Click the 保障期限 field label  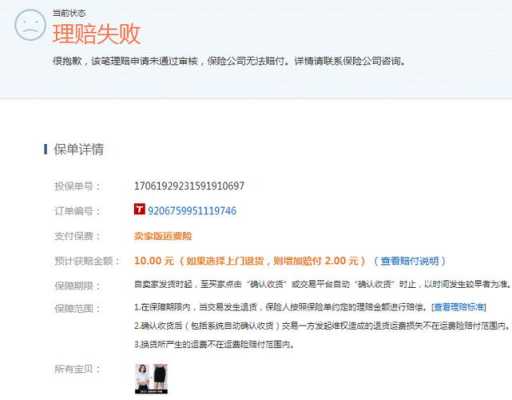(77, 286)
